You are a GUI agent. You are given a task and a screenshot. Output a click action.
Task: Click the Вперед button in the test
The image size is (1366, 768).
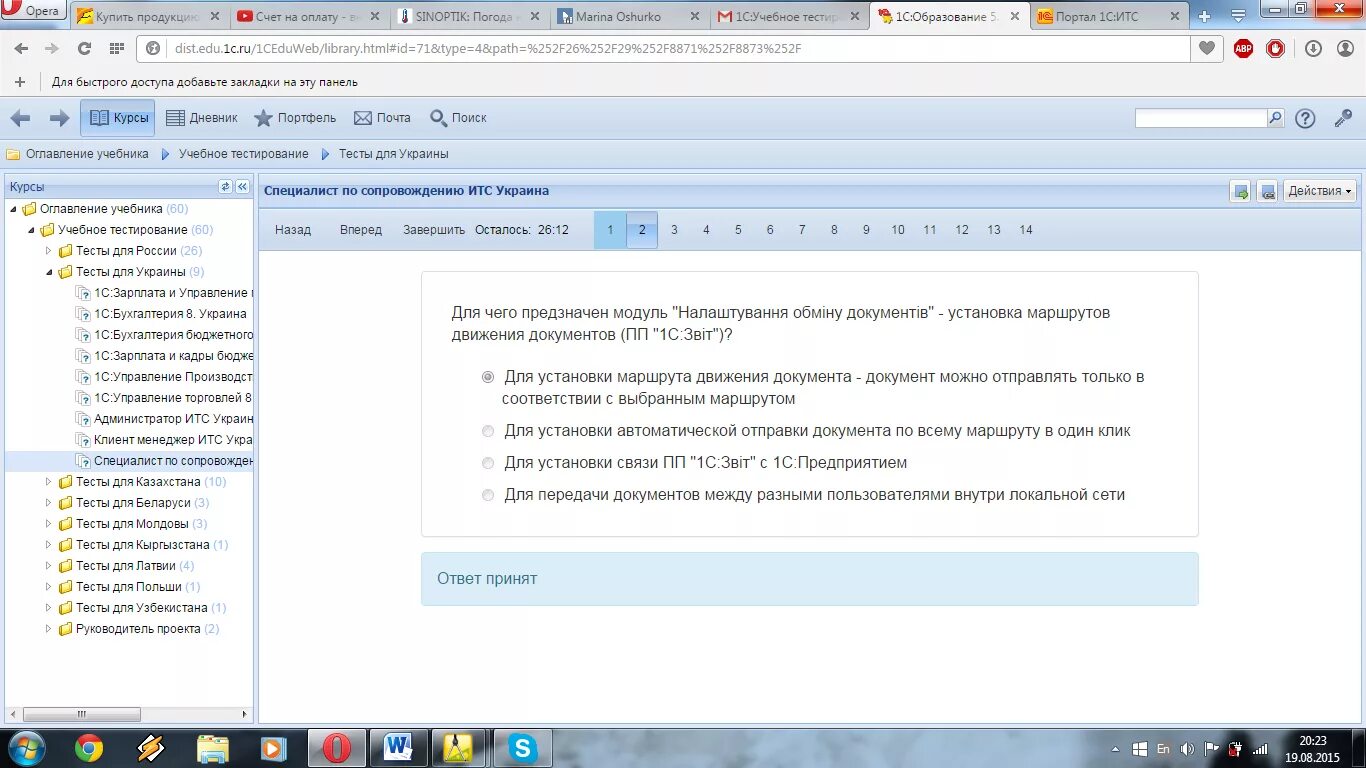pos(361,230)
